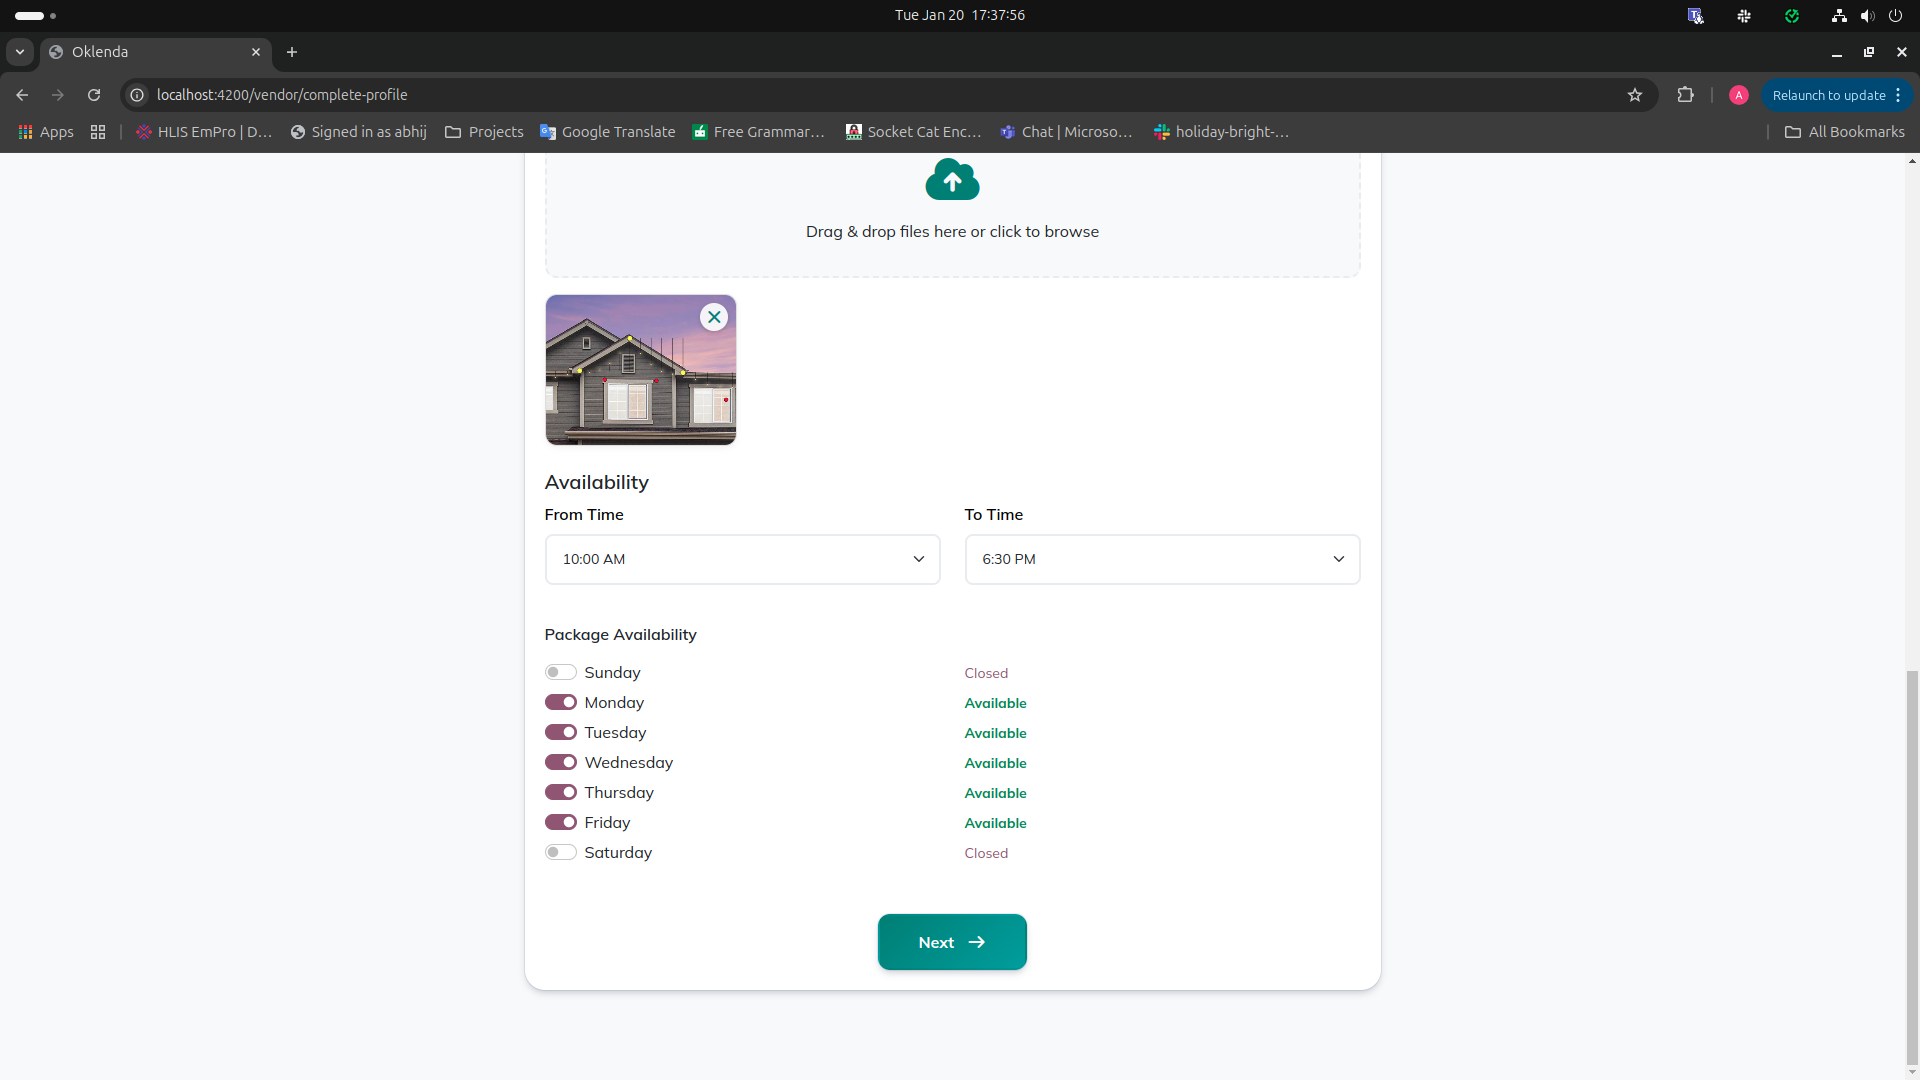
Task: Reload the page using the refresh icon
Action: point(94,95)
